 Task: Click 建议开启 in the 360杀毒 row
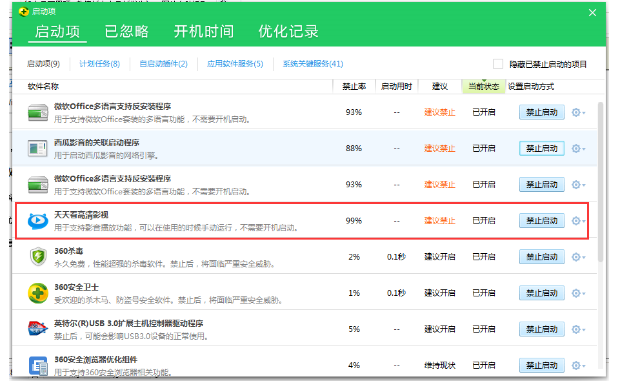point(440,257)
